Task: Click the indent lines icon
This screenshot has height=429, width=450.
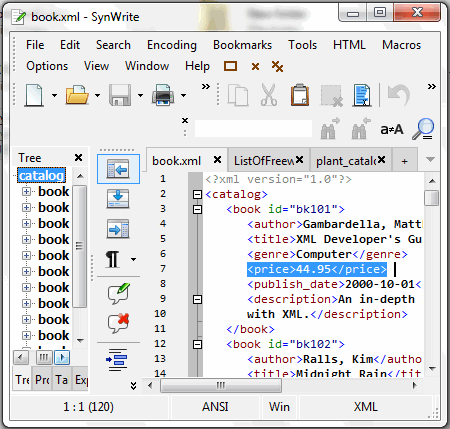Action: (x=117, y=360)
